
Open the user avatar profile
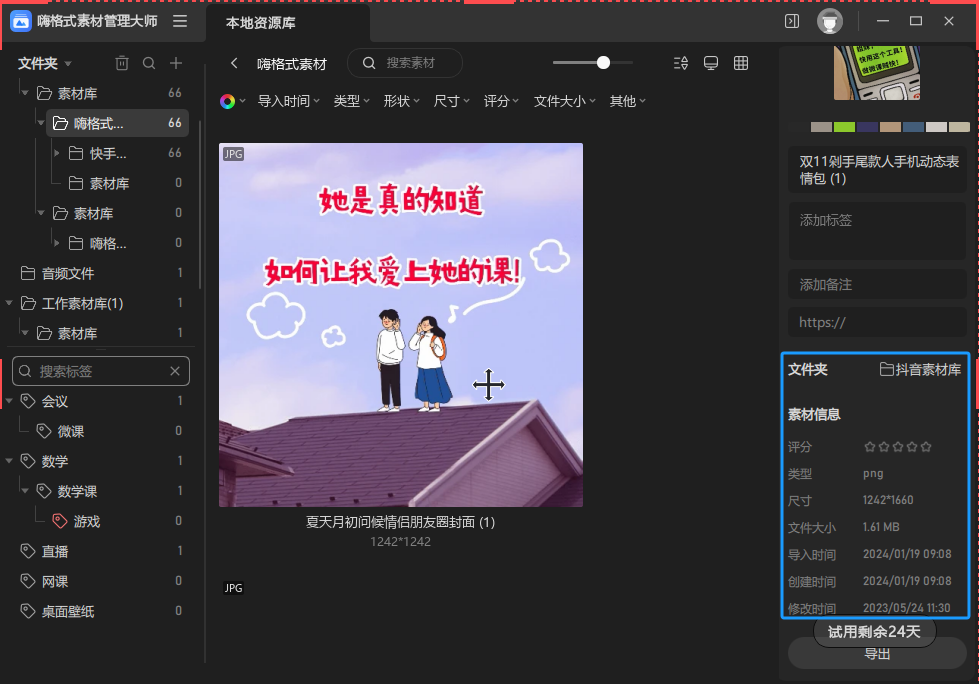pyautogui.click(x=830, y=21)
